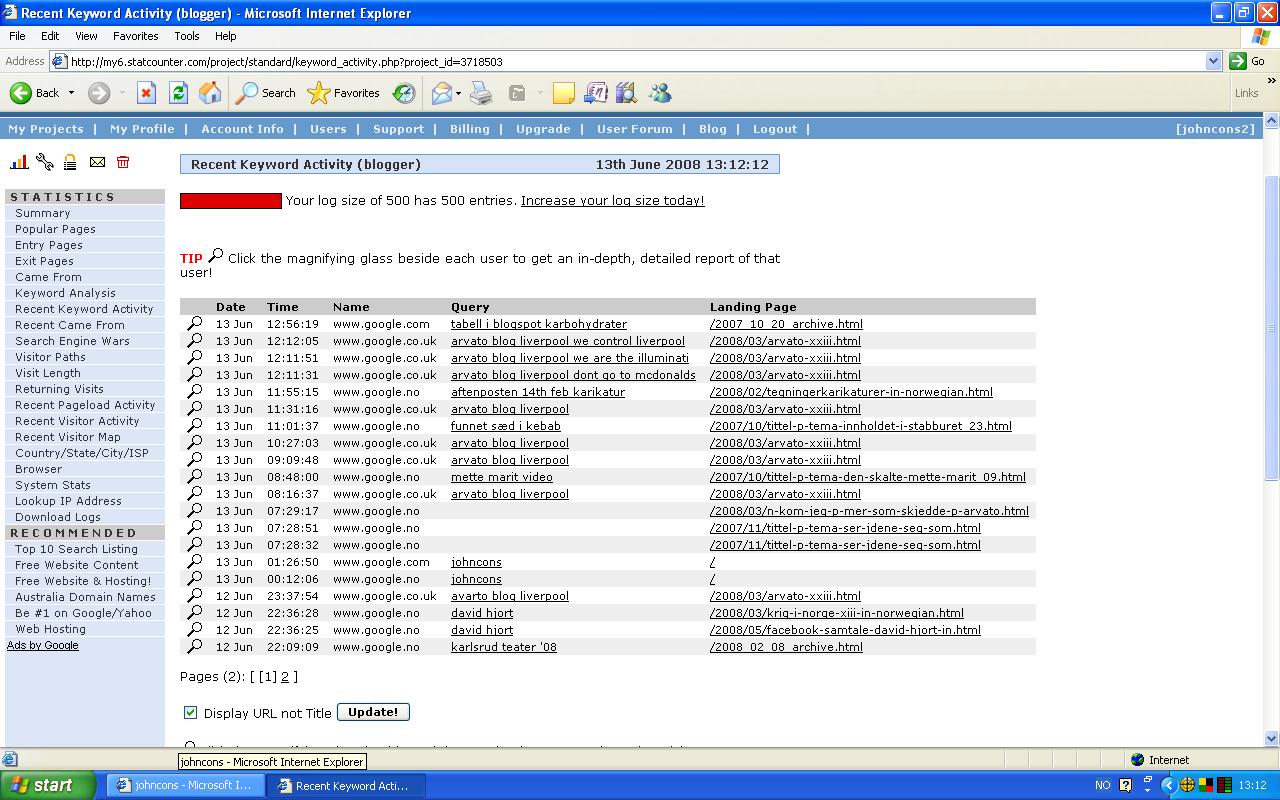Open Keyword Analysis in the Statistics sidebar

[x=65, y=293]
